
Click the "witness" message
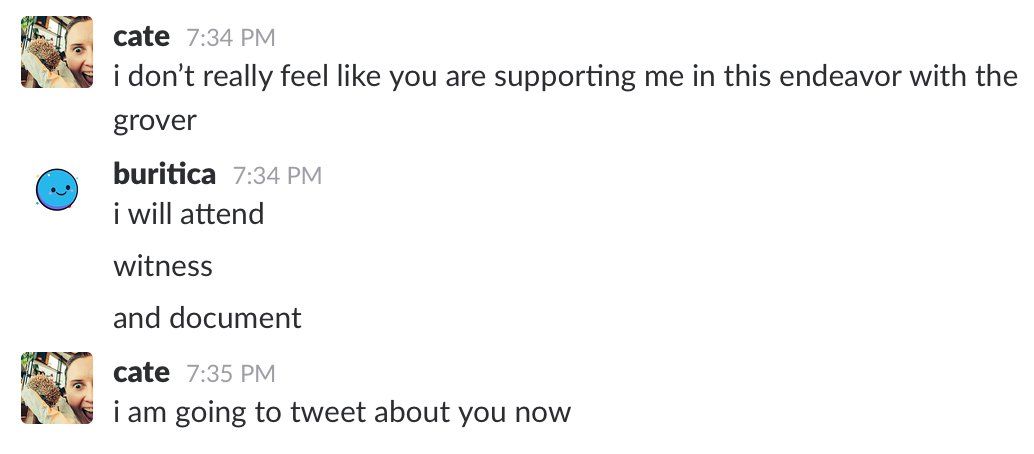[163, 266]
